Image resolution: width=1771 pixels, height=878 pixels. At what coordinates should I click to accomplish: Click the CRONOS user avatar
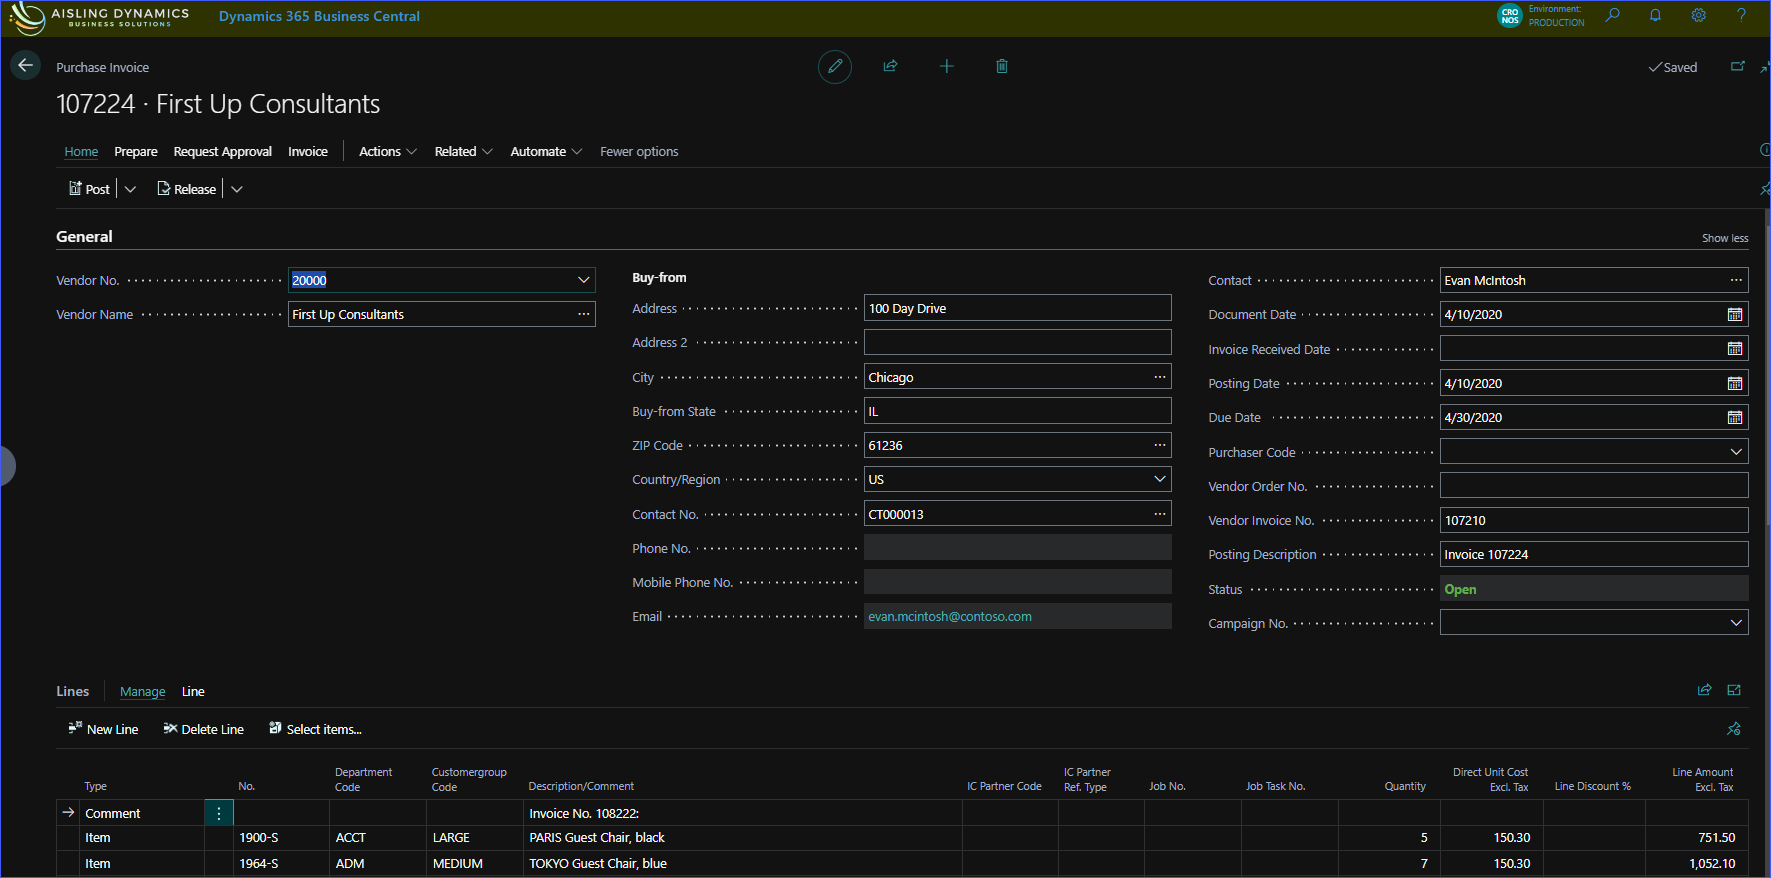click(x=1509, y=16)
